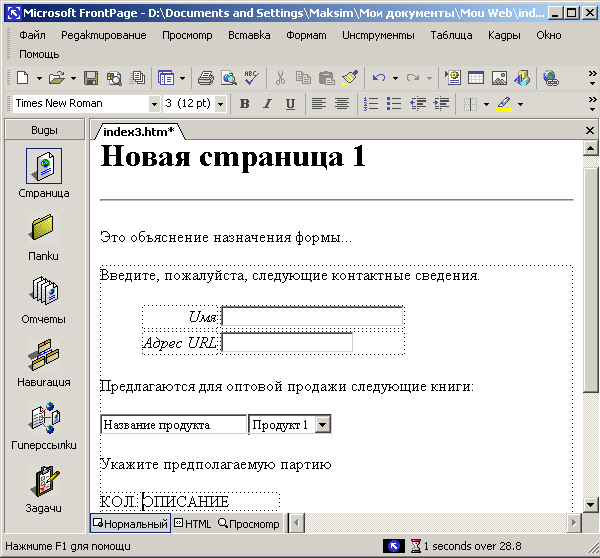
Task: Open the Вставка menu
Action: click(x=248, y=35)
